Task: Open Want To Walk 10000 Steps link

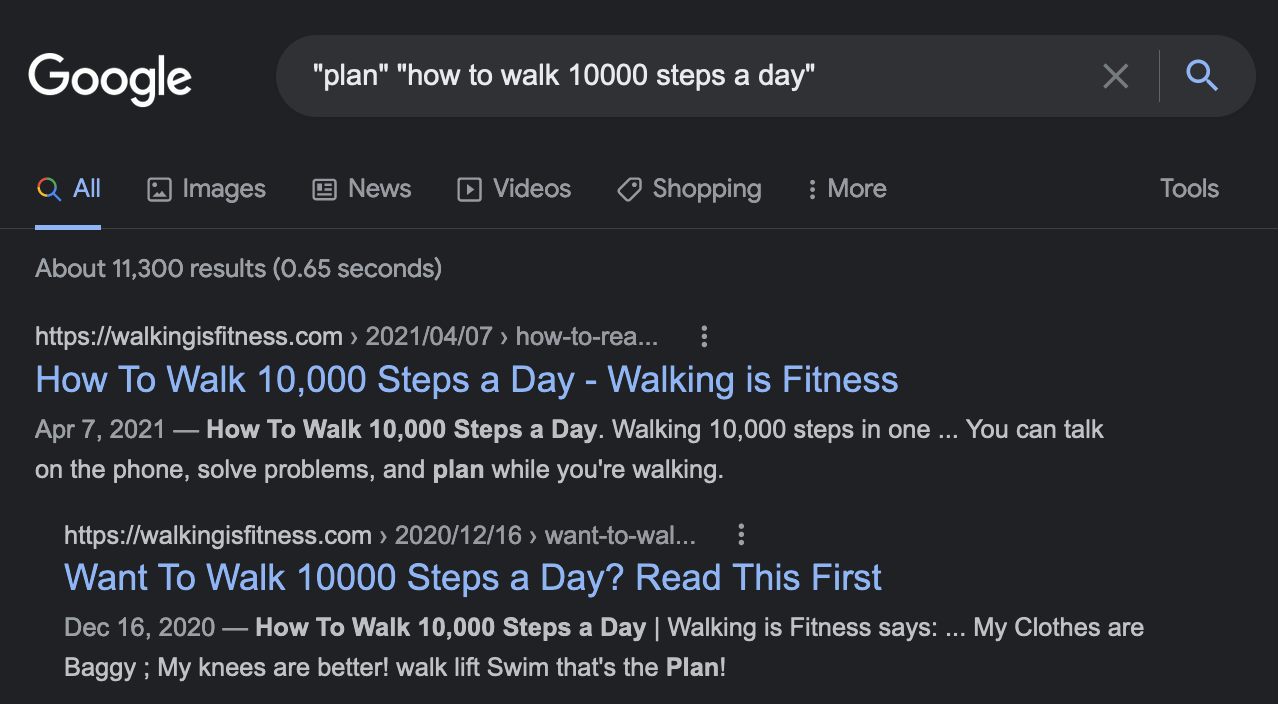Action: (472, 578)
